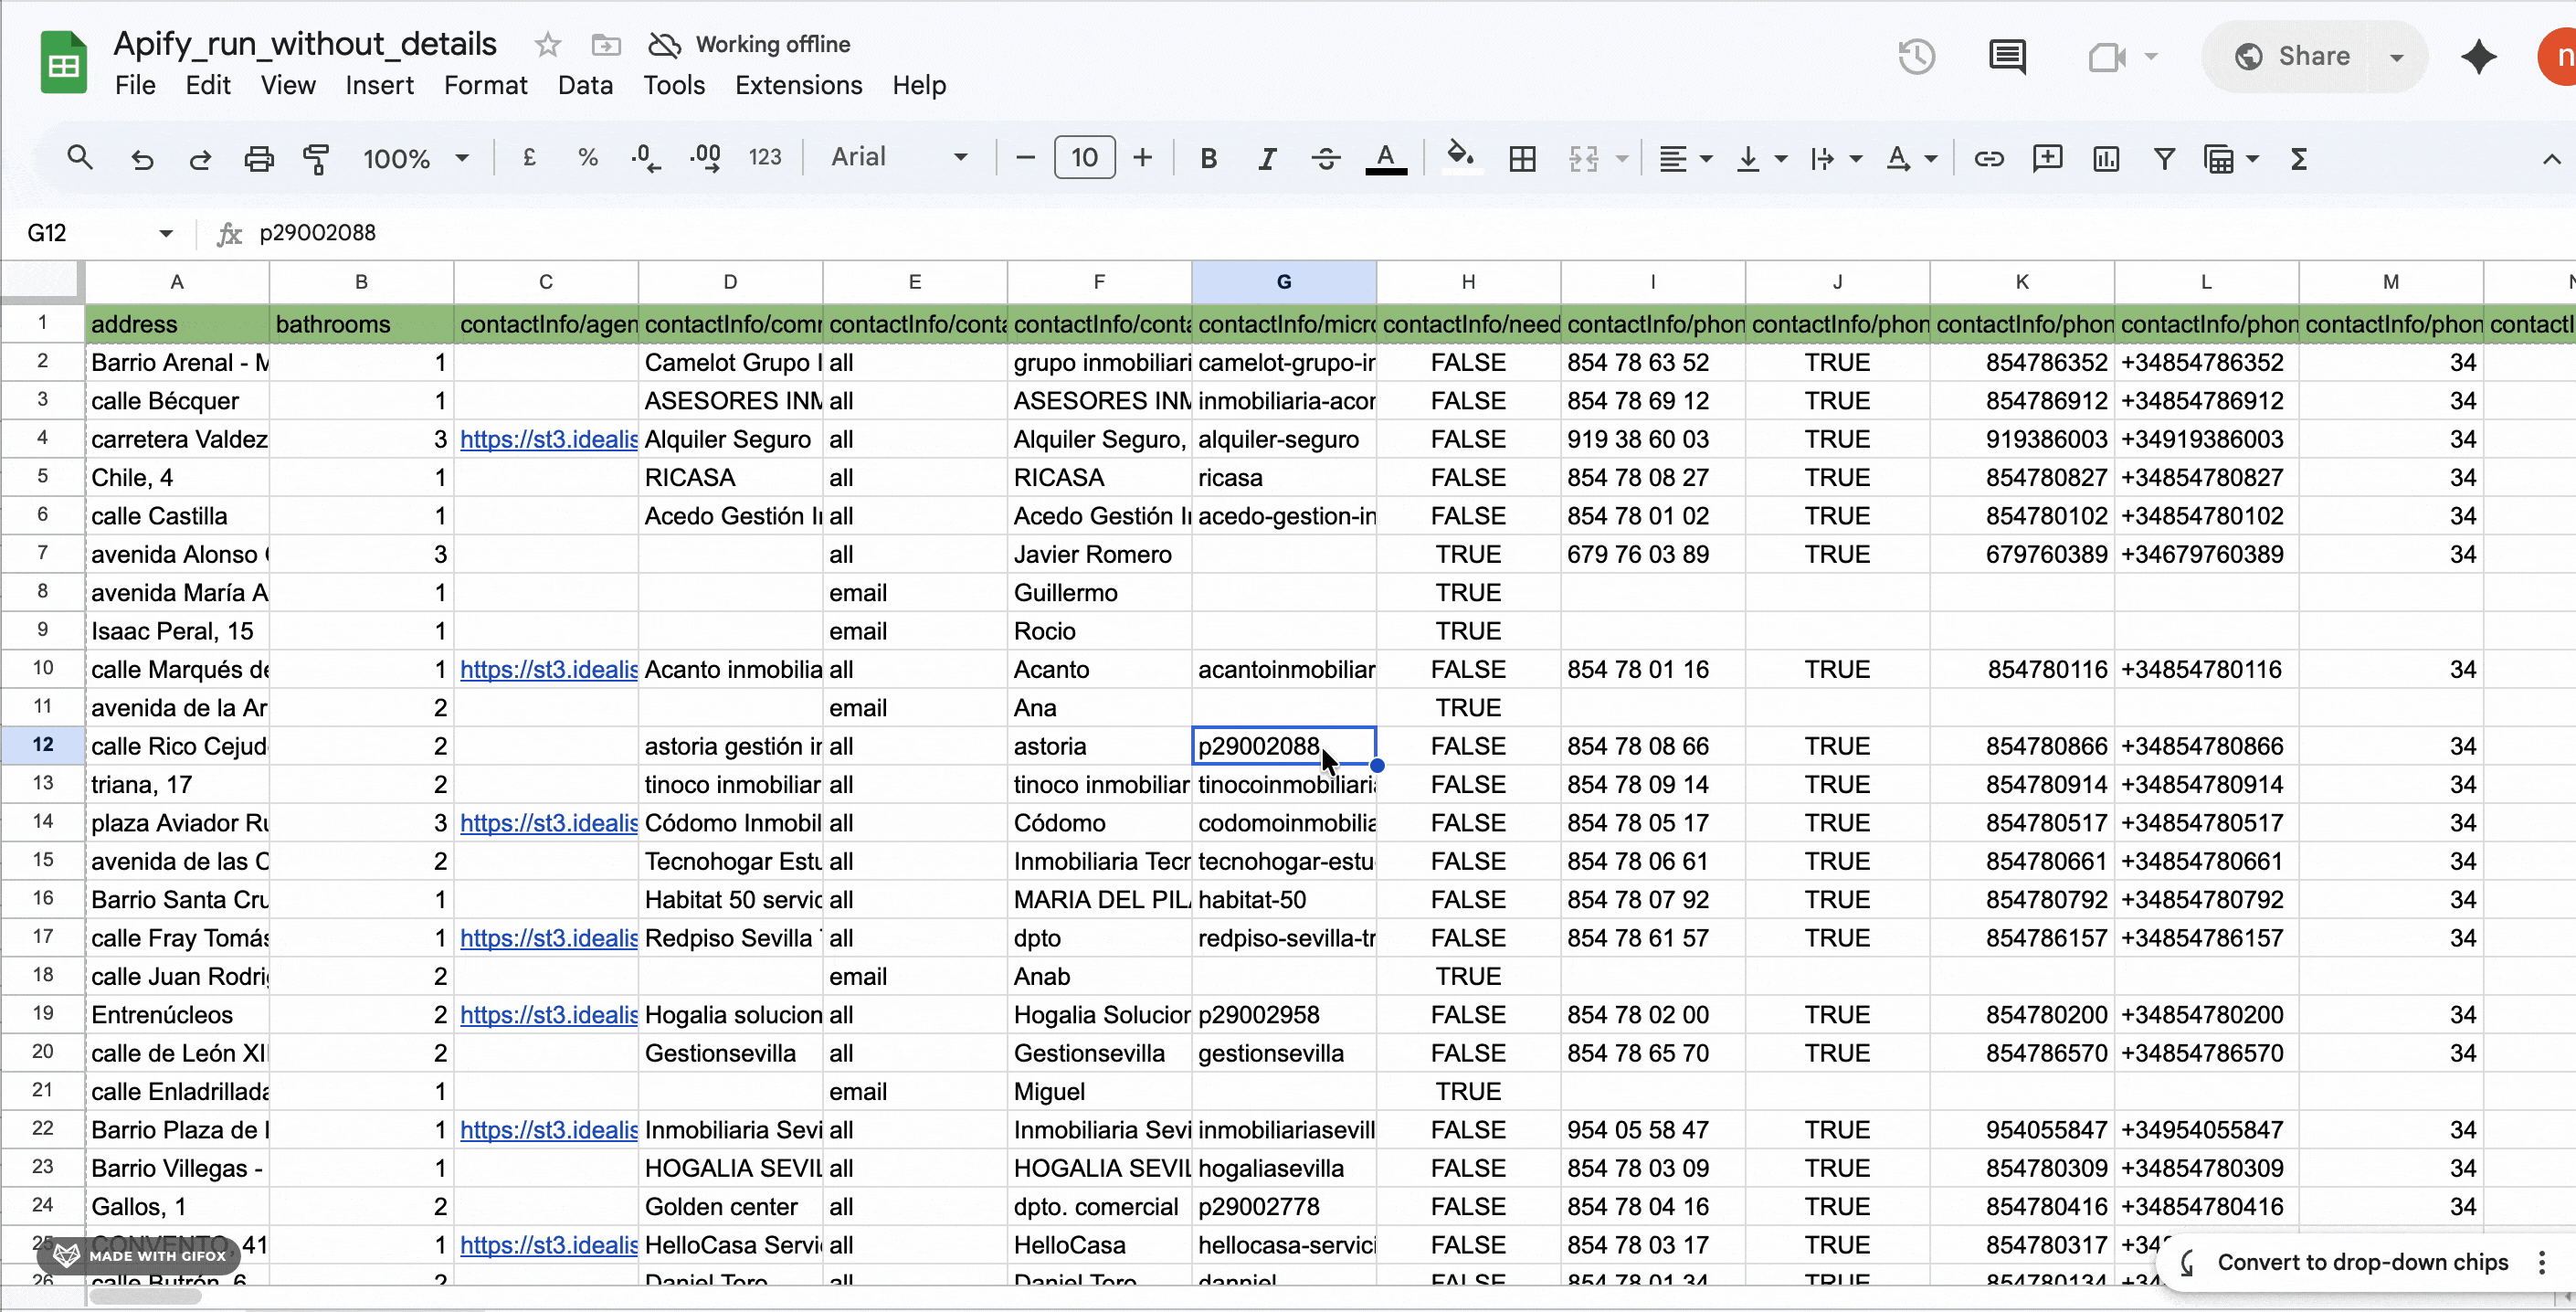
Task: Click Table views icon
Action: pyautogui.click(x=2219, y=158)
